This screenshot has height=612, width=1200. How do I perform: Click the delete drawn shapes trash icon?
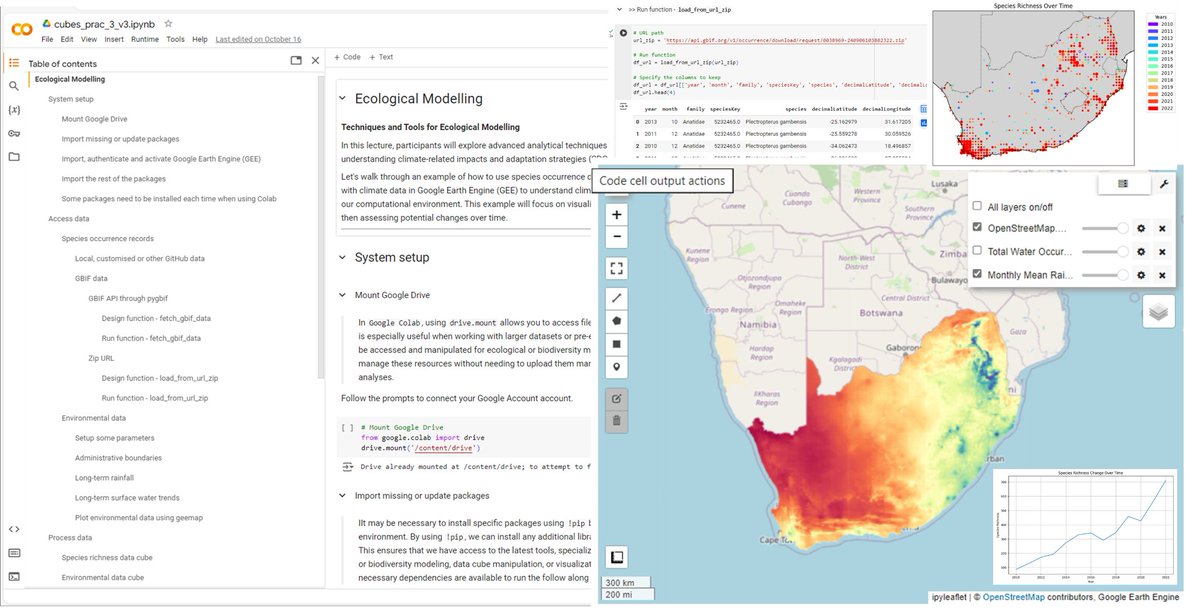pos(616,419)
